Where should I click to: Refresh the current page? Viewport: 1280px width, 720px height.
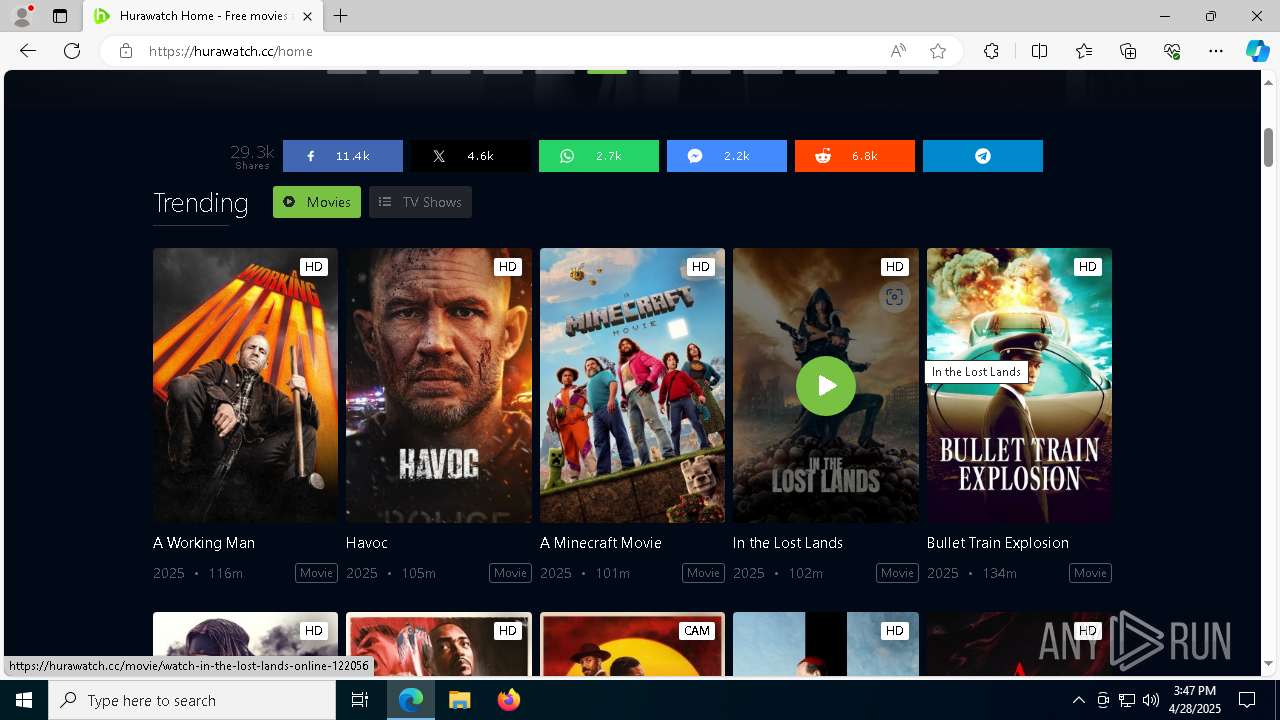coord(72,51)
